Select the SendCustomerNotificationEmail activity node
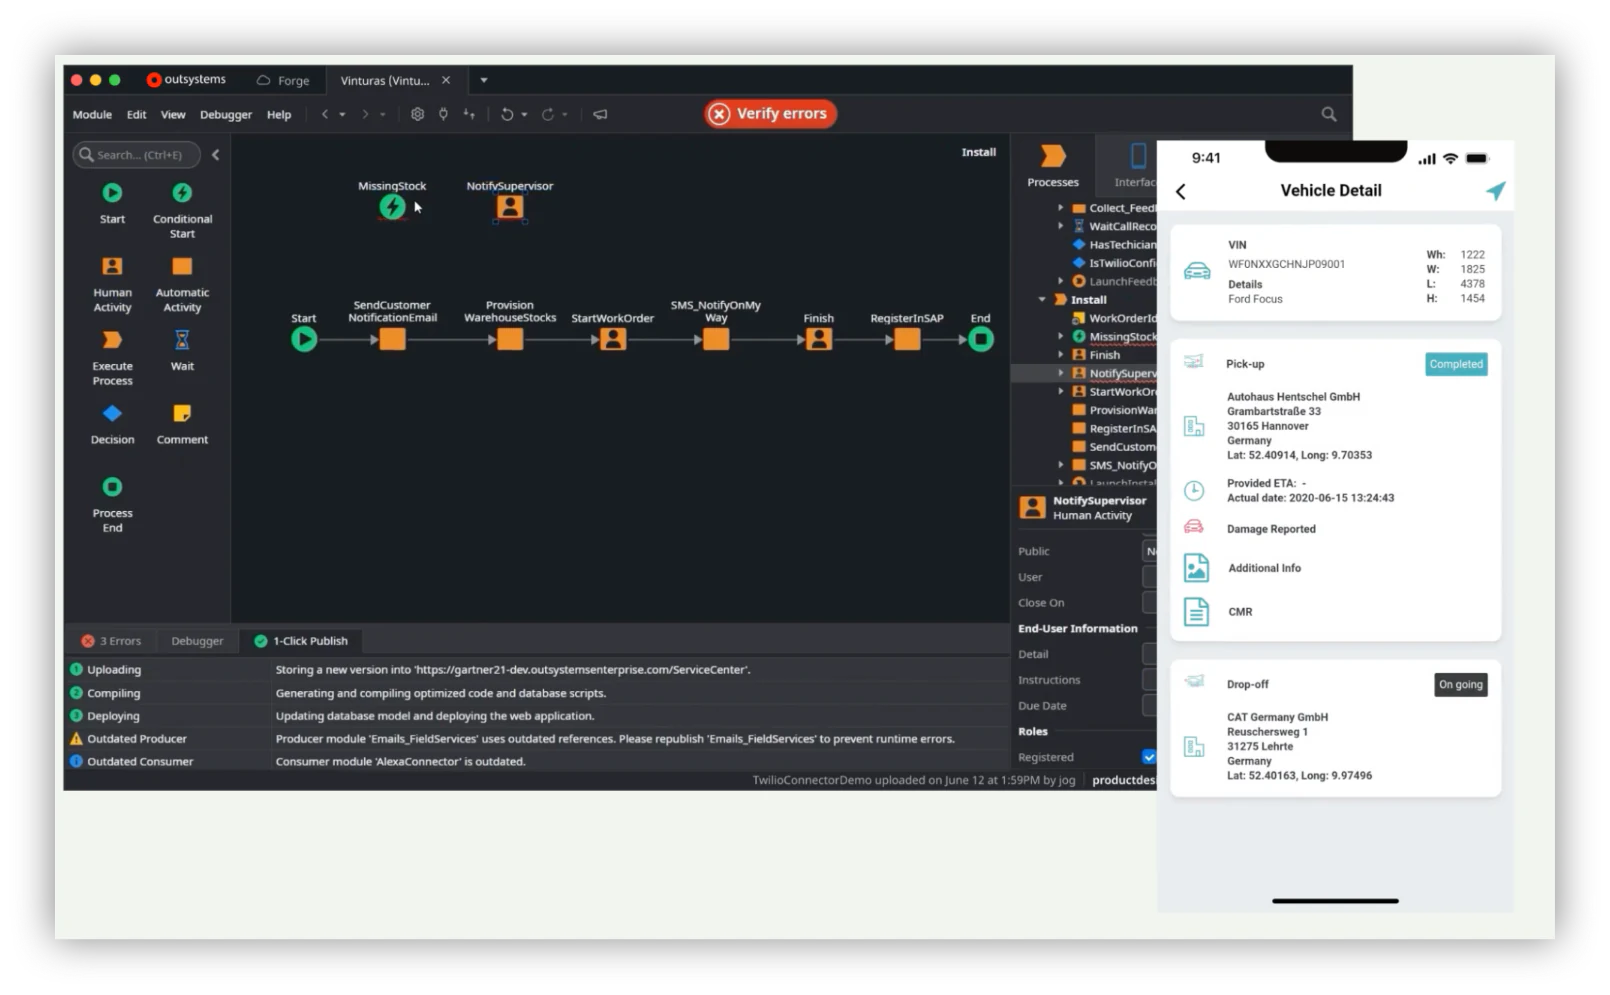 tap(393, 340)
